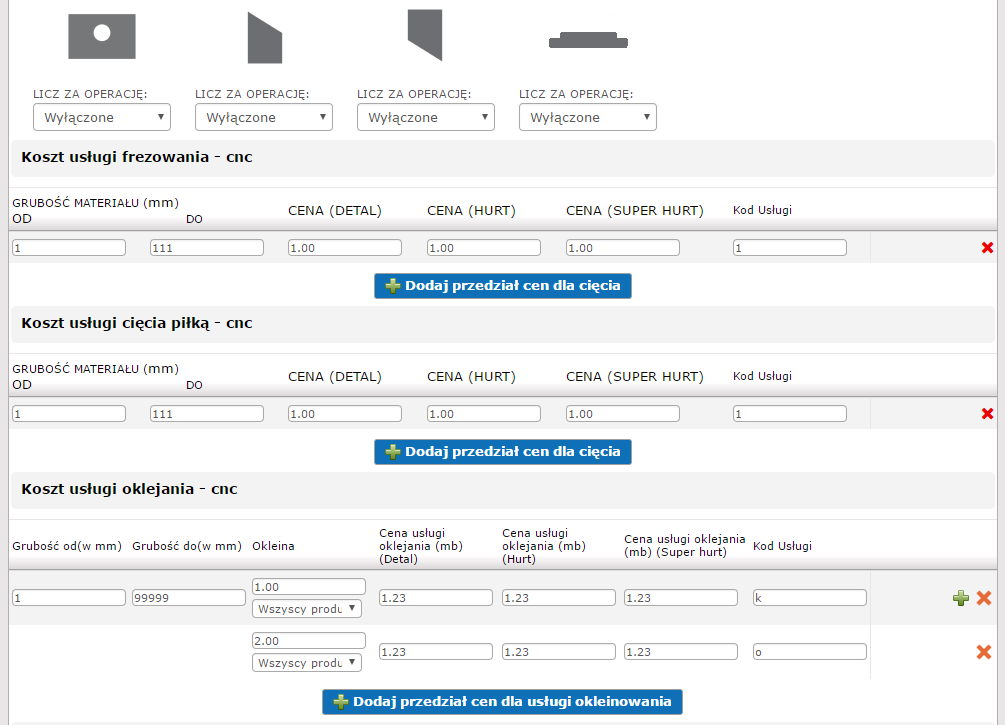1005x725 pixels.
Task: Remove first oklejania row with orange X
Action: point(984,598)
